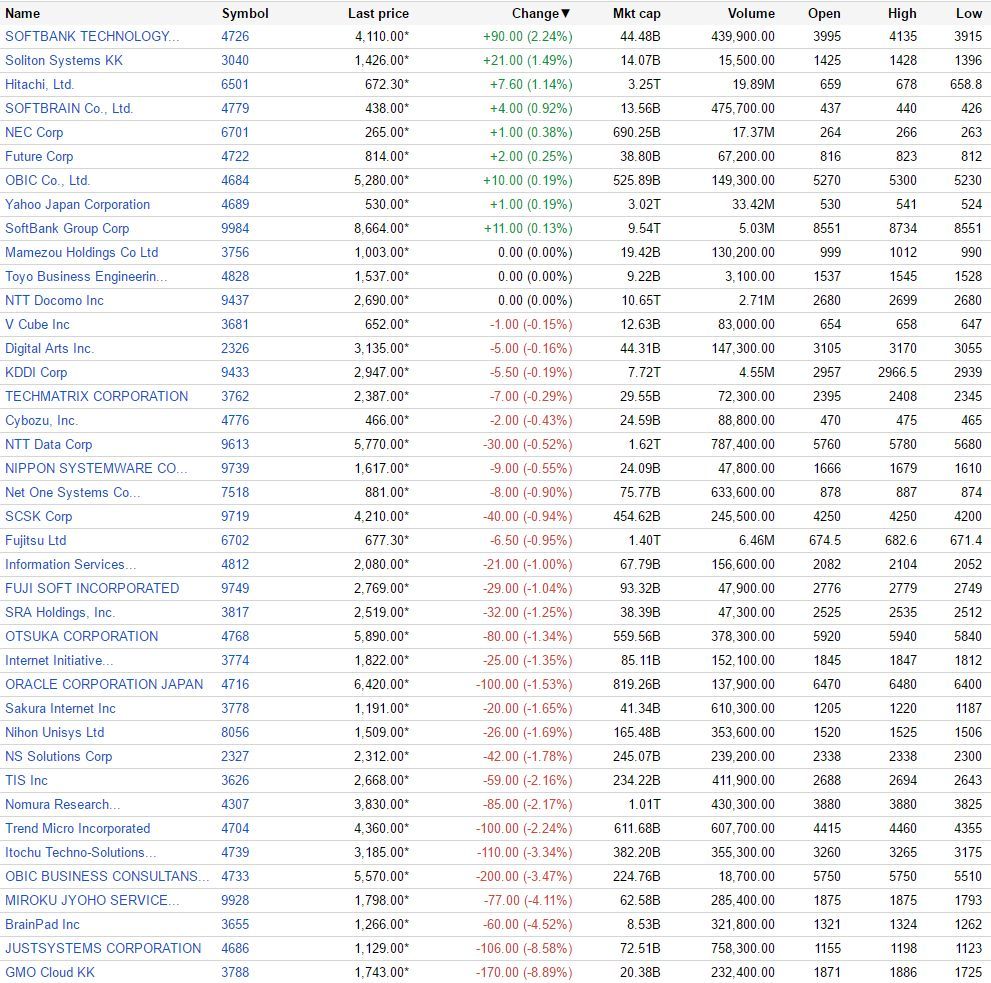Open Sakura Internet Inc link

[x=61, y=709]
